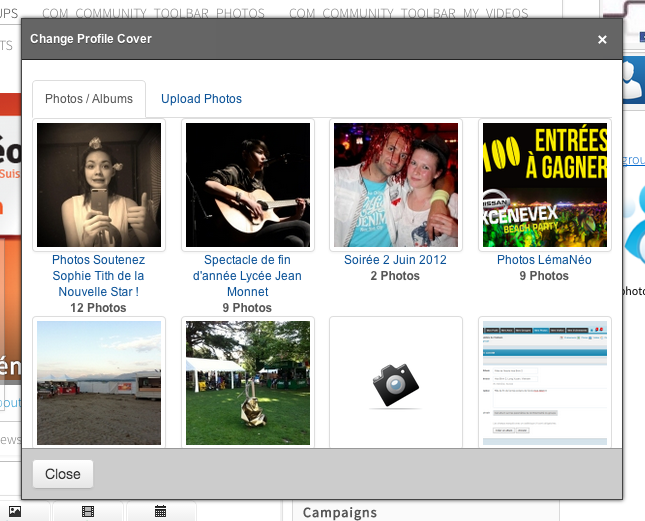This screenshot has width=645, height=521.
Task: Open Spectacle de fin d'année album link
Action: point(246,276)
